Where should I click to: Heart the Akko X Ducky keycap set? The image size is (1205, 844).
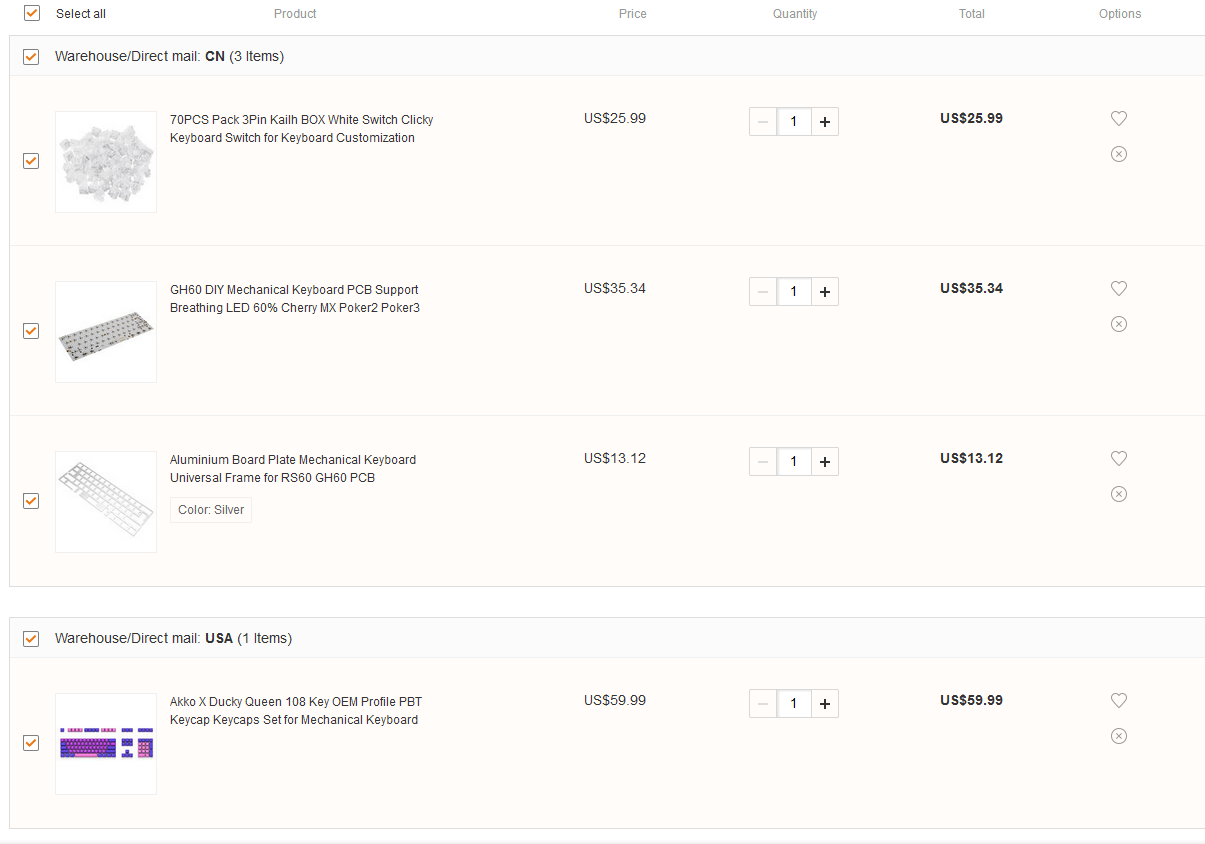coord(1119,700)
